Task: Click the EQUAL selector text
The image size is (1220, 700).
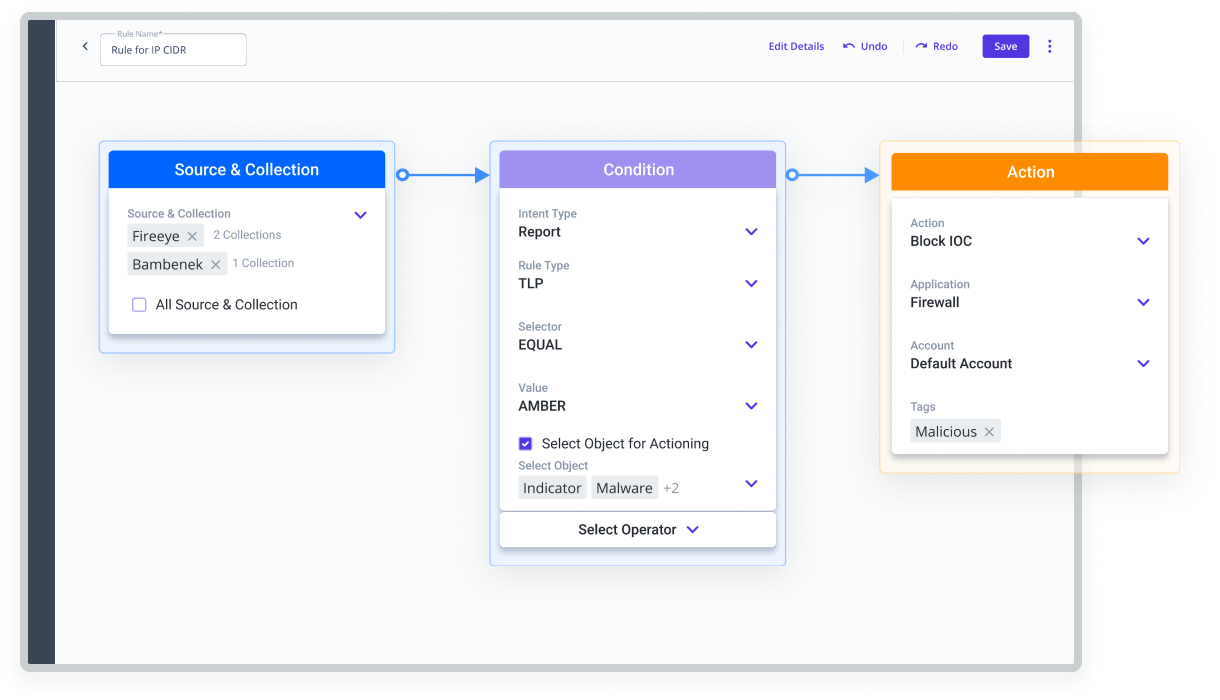Action: pos(540,345)
